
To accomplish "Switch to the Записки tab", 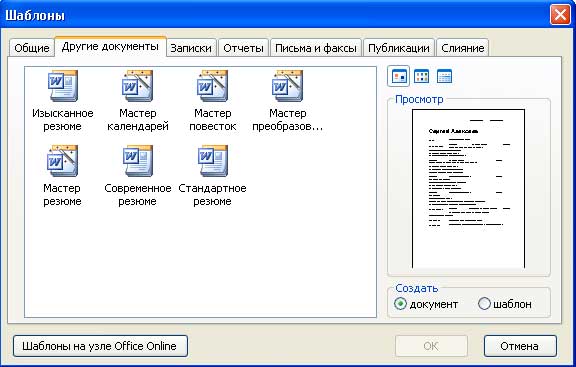I will coord(191,48).
